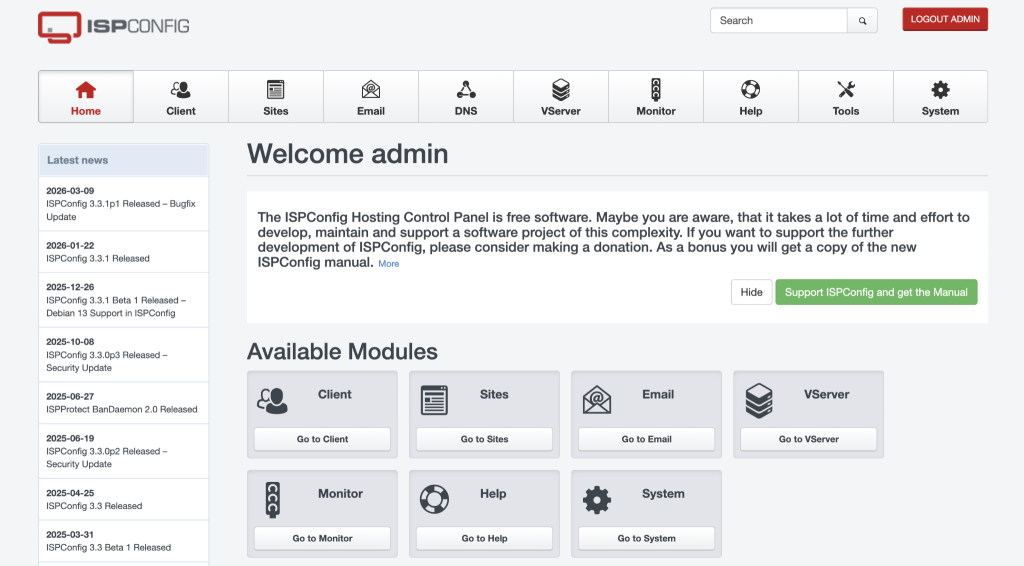Open news ISPConfig 3.3.1 Beta 1 Released

pos(123,300)
